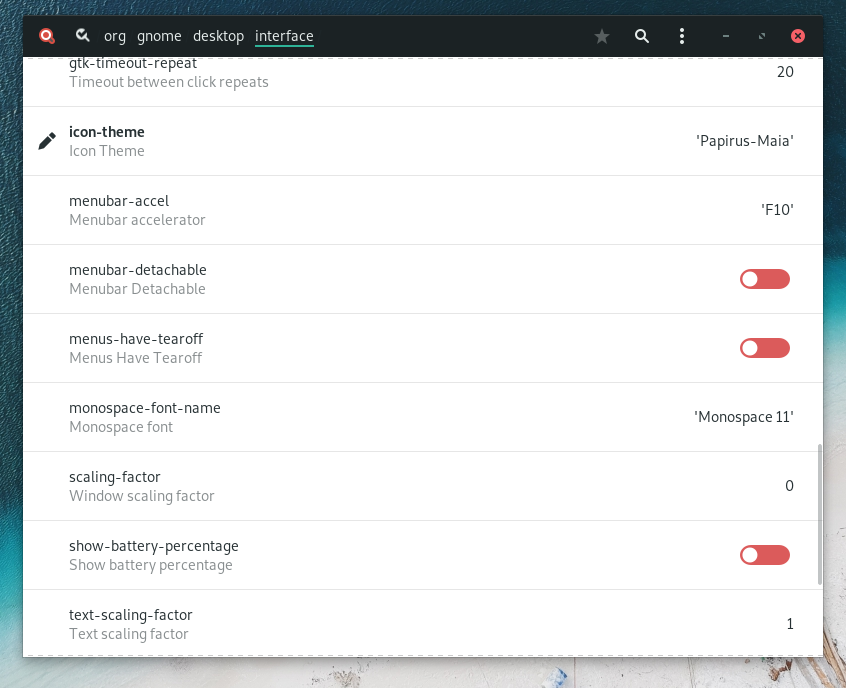Minimize the dconf Editor window
The height and width of the screenshot is (688, 846).
pos(726,36)
